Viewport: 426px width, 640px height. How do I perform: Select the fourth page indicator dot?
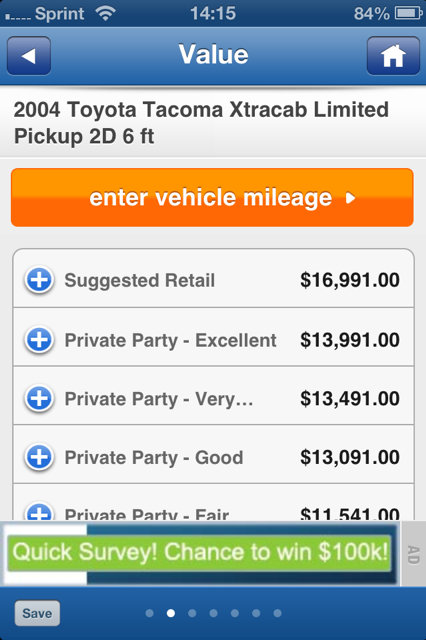(x=213, y=613)
